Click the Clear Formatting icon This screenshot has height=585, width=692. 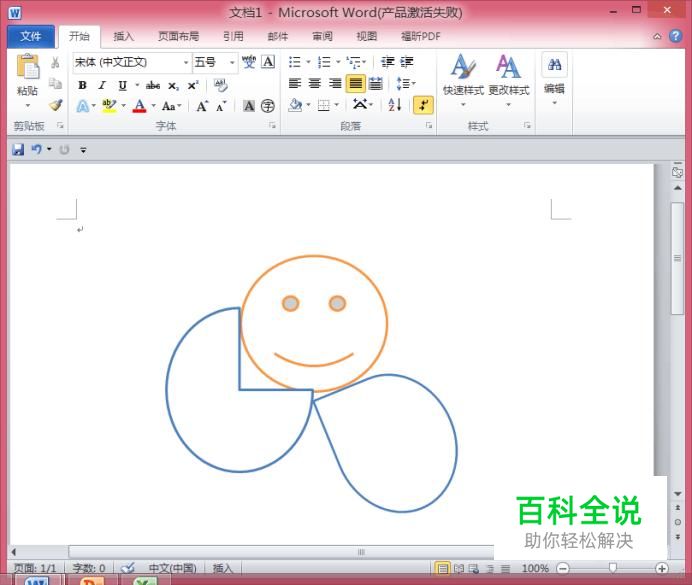220,85
